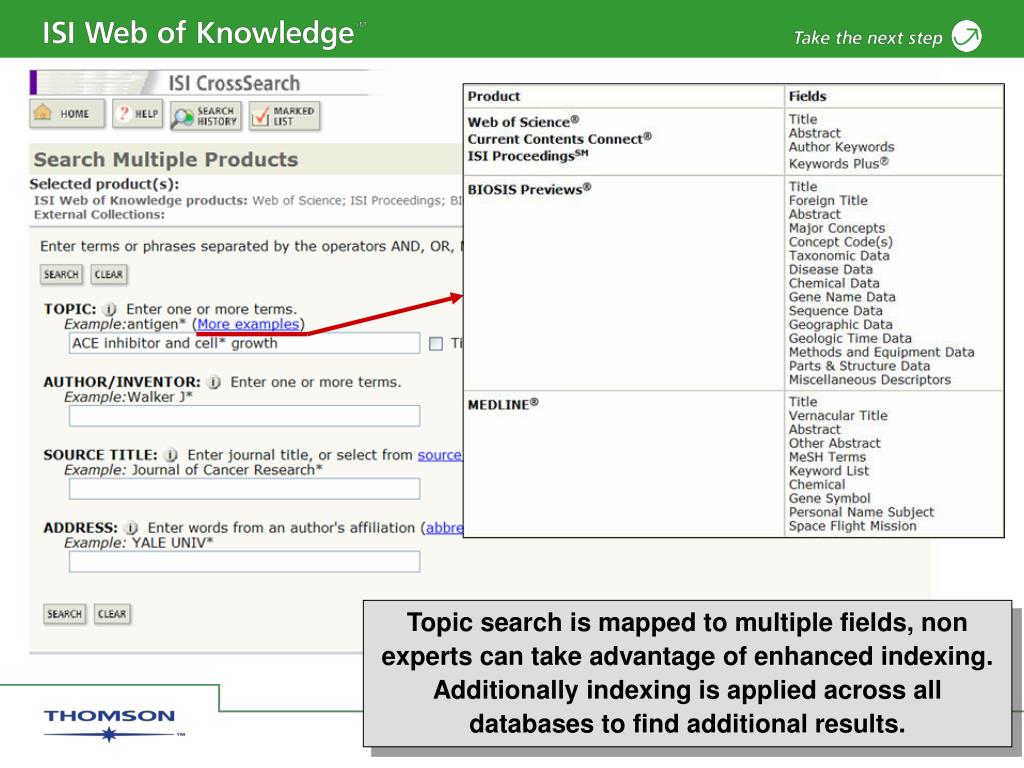Open the abbreviations link in ADDRESS

tap(444, 528)
